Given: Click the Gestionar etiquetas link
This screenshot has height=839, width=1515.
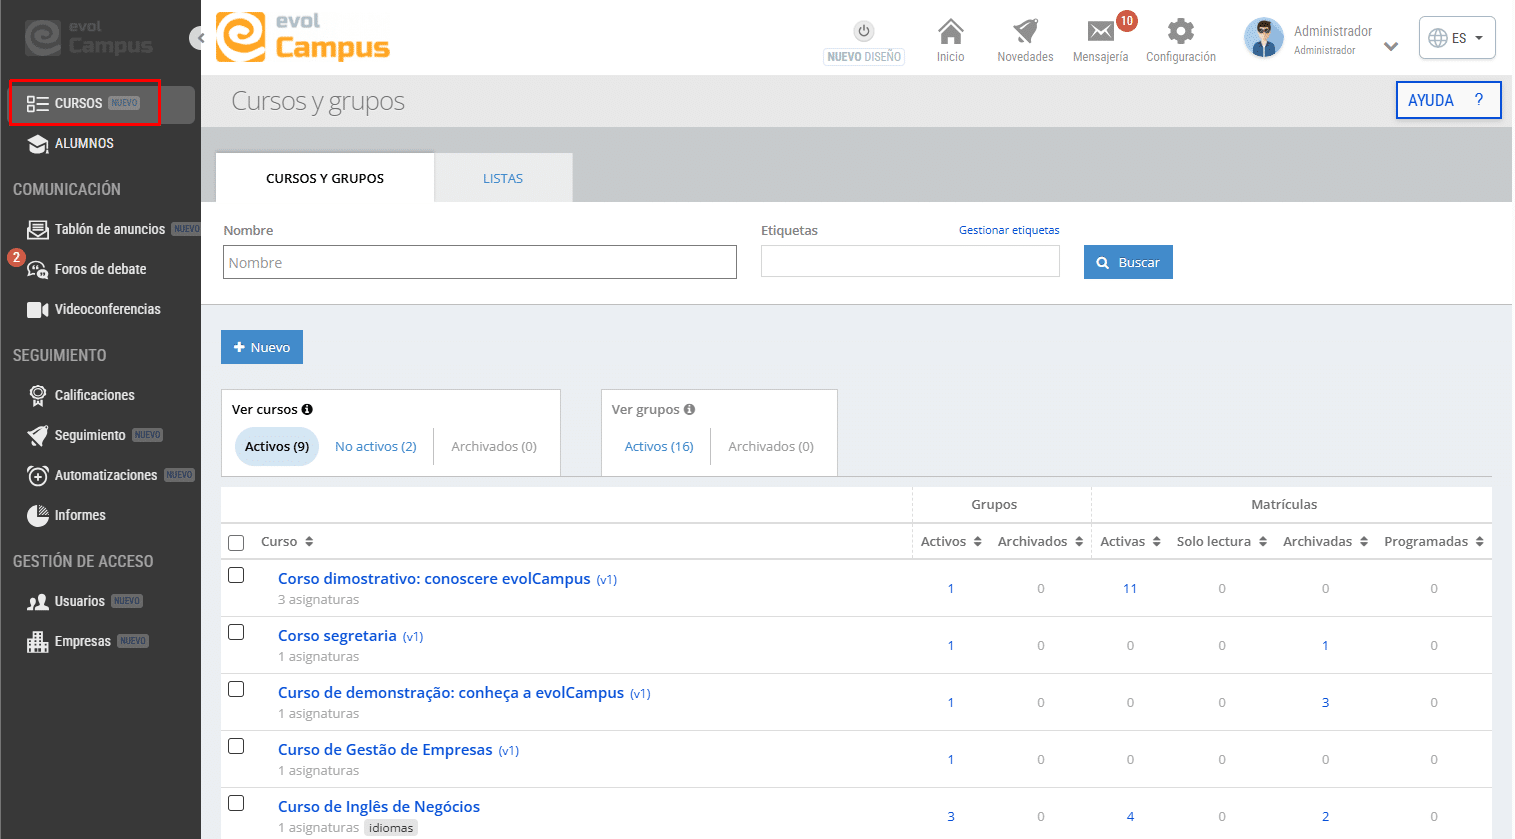Looking at the screenshot, I should click(1008, 230).
